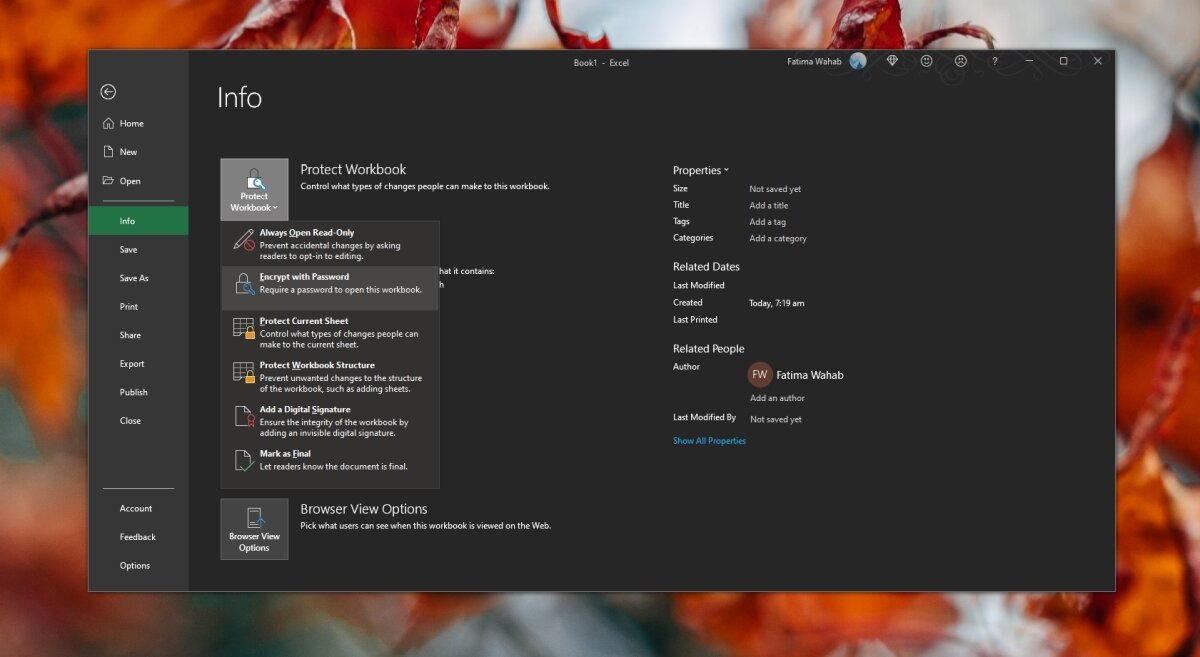Click the smiley face feedback icon
This screenshot has height=657, width=1200.
point(926,61)
